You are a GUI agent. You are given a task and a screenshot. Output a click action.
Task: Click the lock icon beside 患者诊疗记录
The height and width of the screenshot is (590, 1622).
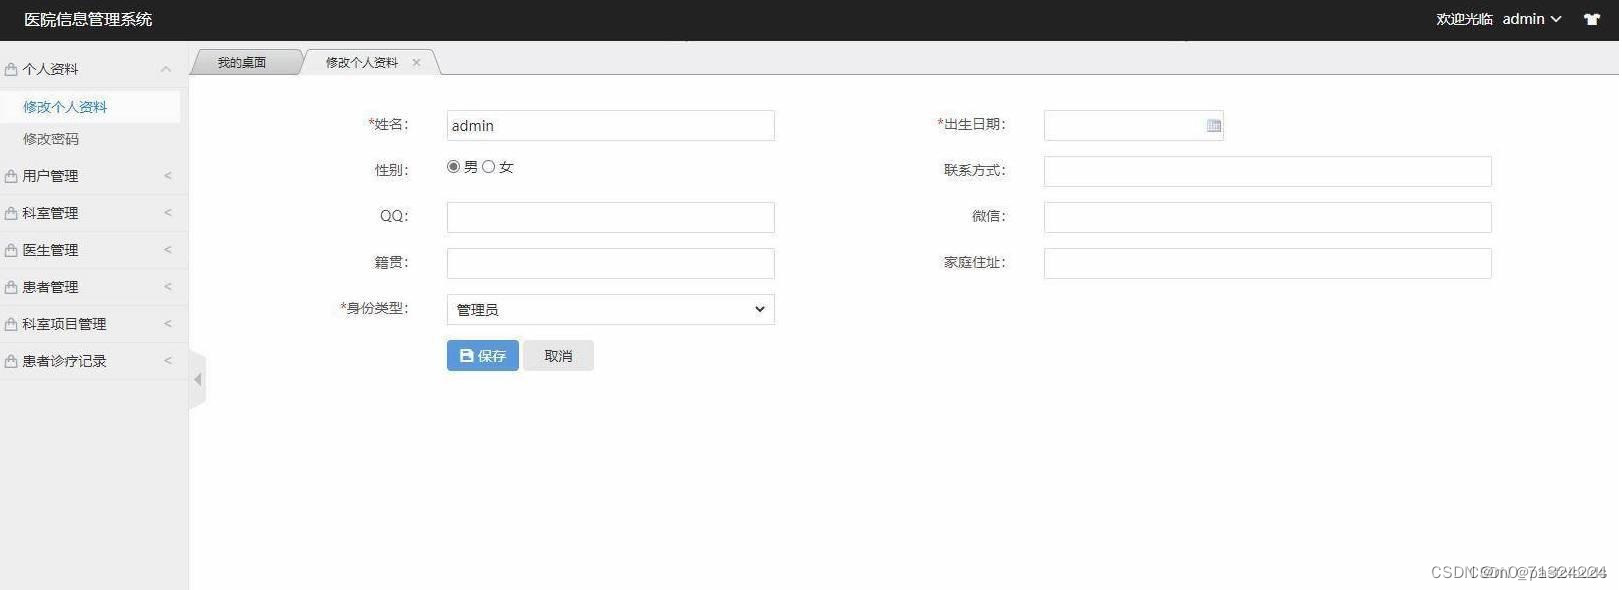click(x=11, y=361)
